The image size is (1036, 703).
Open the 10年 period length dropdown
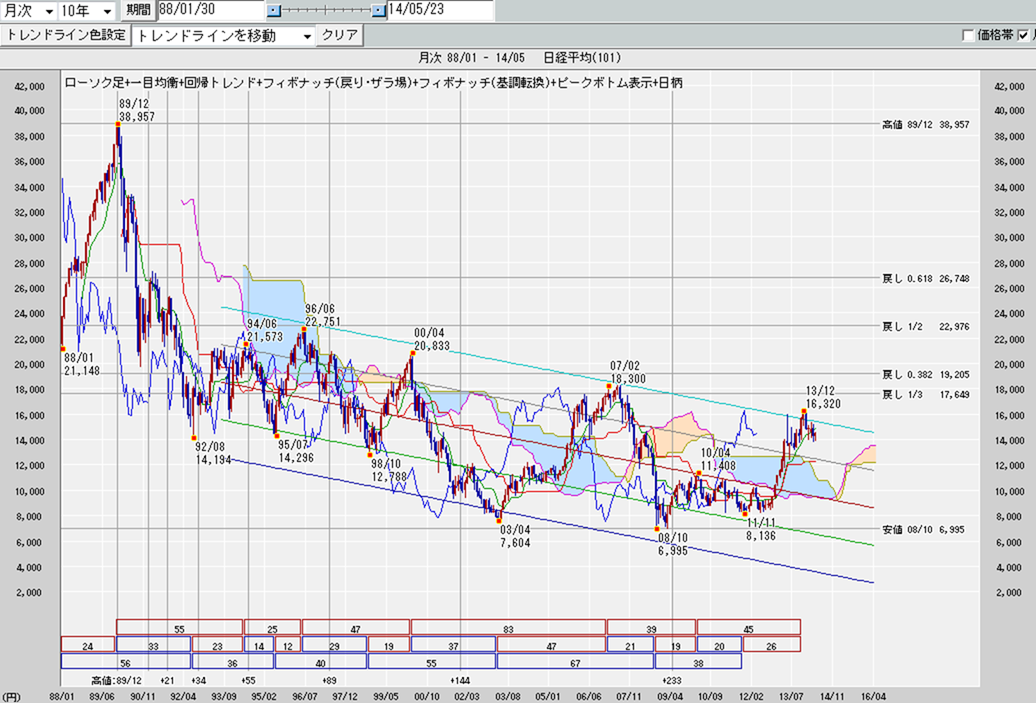pos(87,11)
